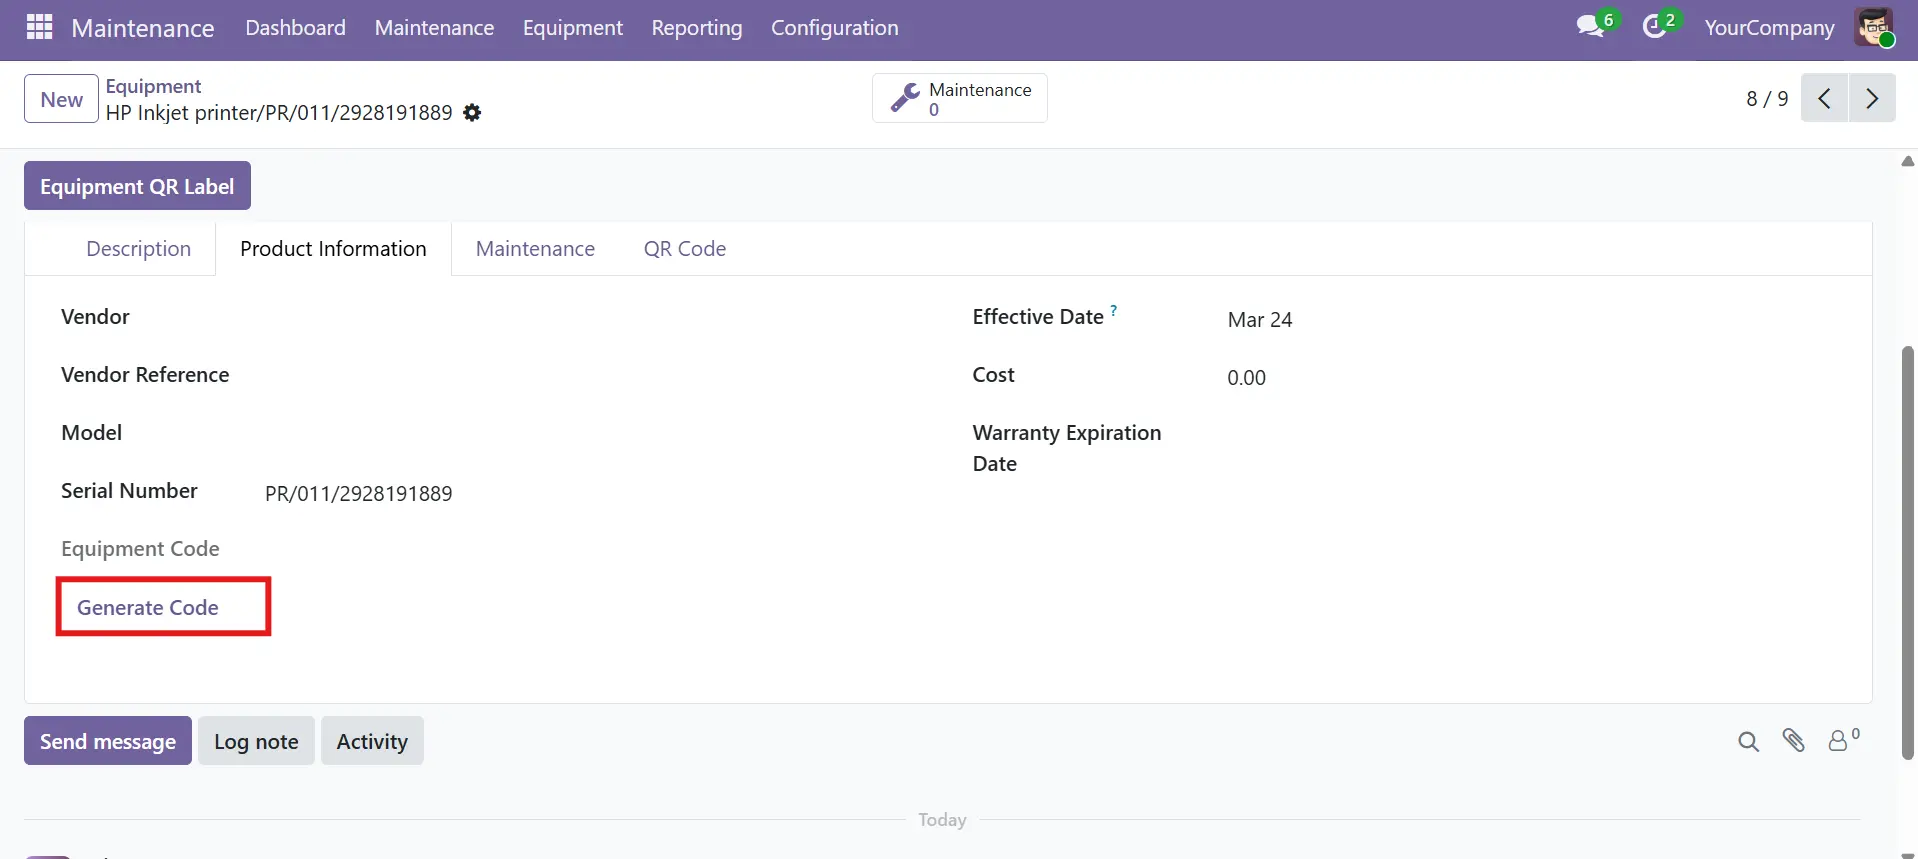Go to the previous equipment record
This screenshot has height=859, width=1918.
pos(1824,98)
